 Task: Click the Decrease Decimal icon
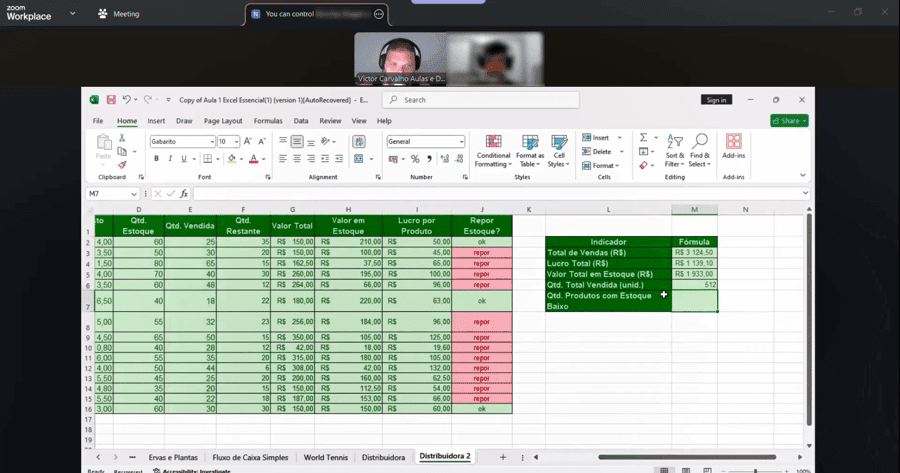tap(459, 159)
